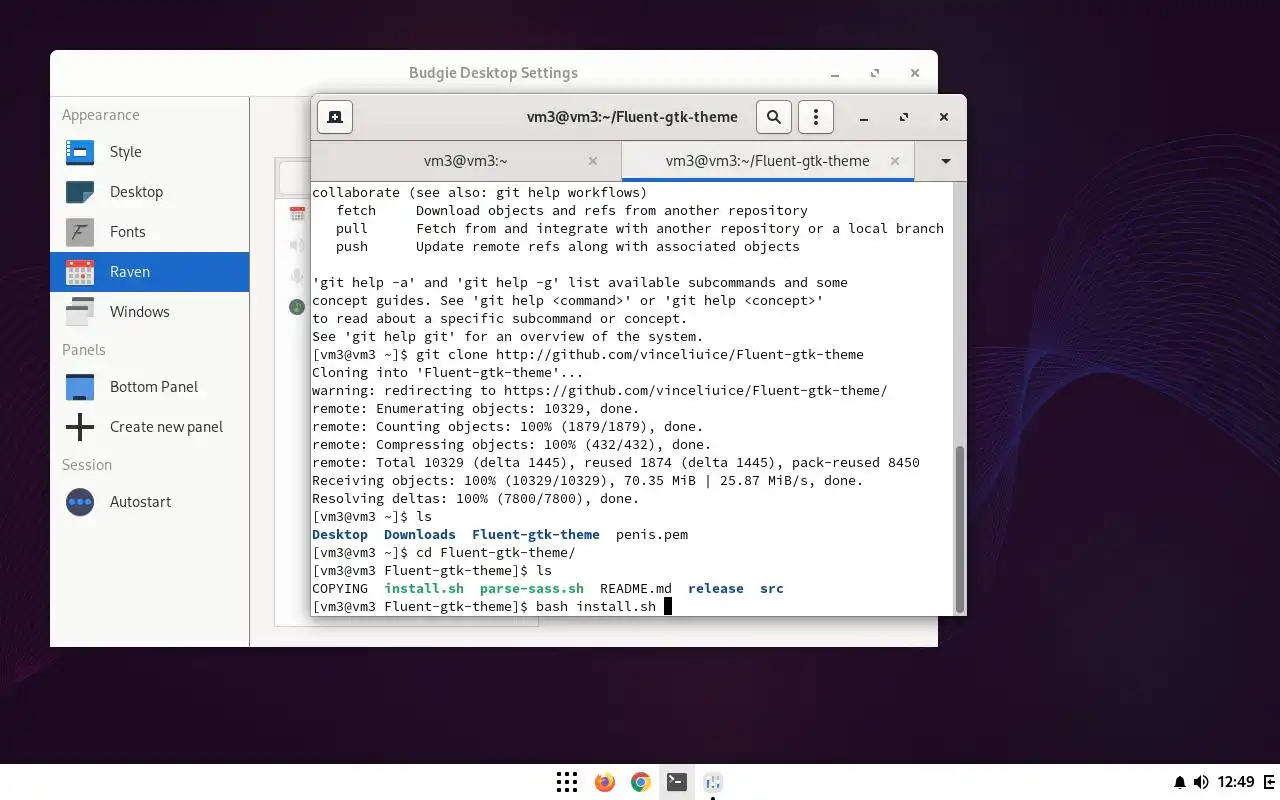Viewport: 1280px width, 800px height.
Task: Open the terminal three-dot menu
Action: point(816,117)
